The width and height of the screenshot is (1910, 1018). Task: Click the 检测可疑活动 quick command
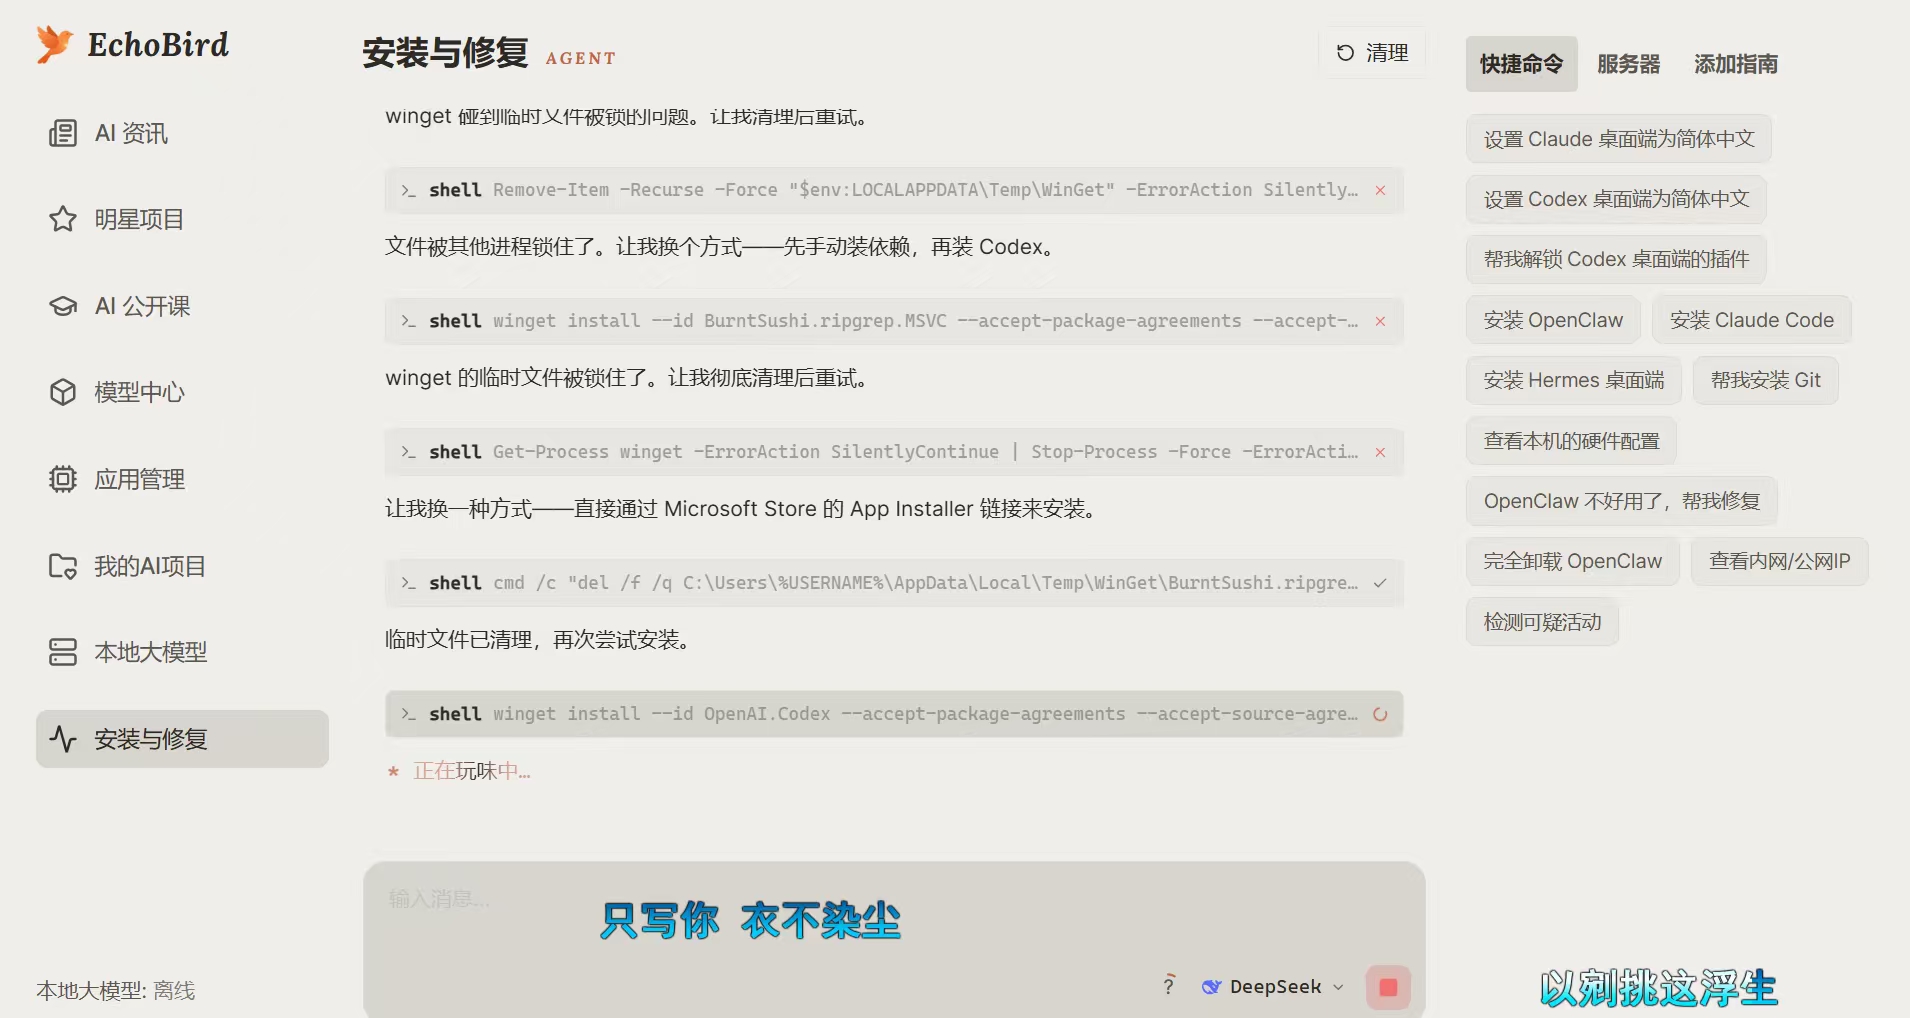1542,622
